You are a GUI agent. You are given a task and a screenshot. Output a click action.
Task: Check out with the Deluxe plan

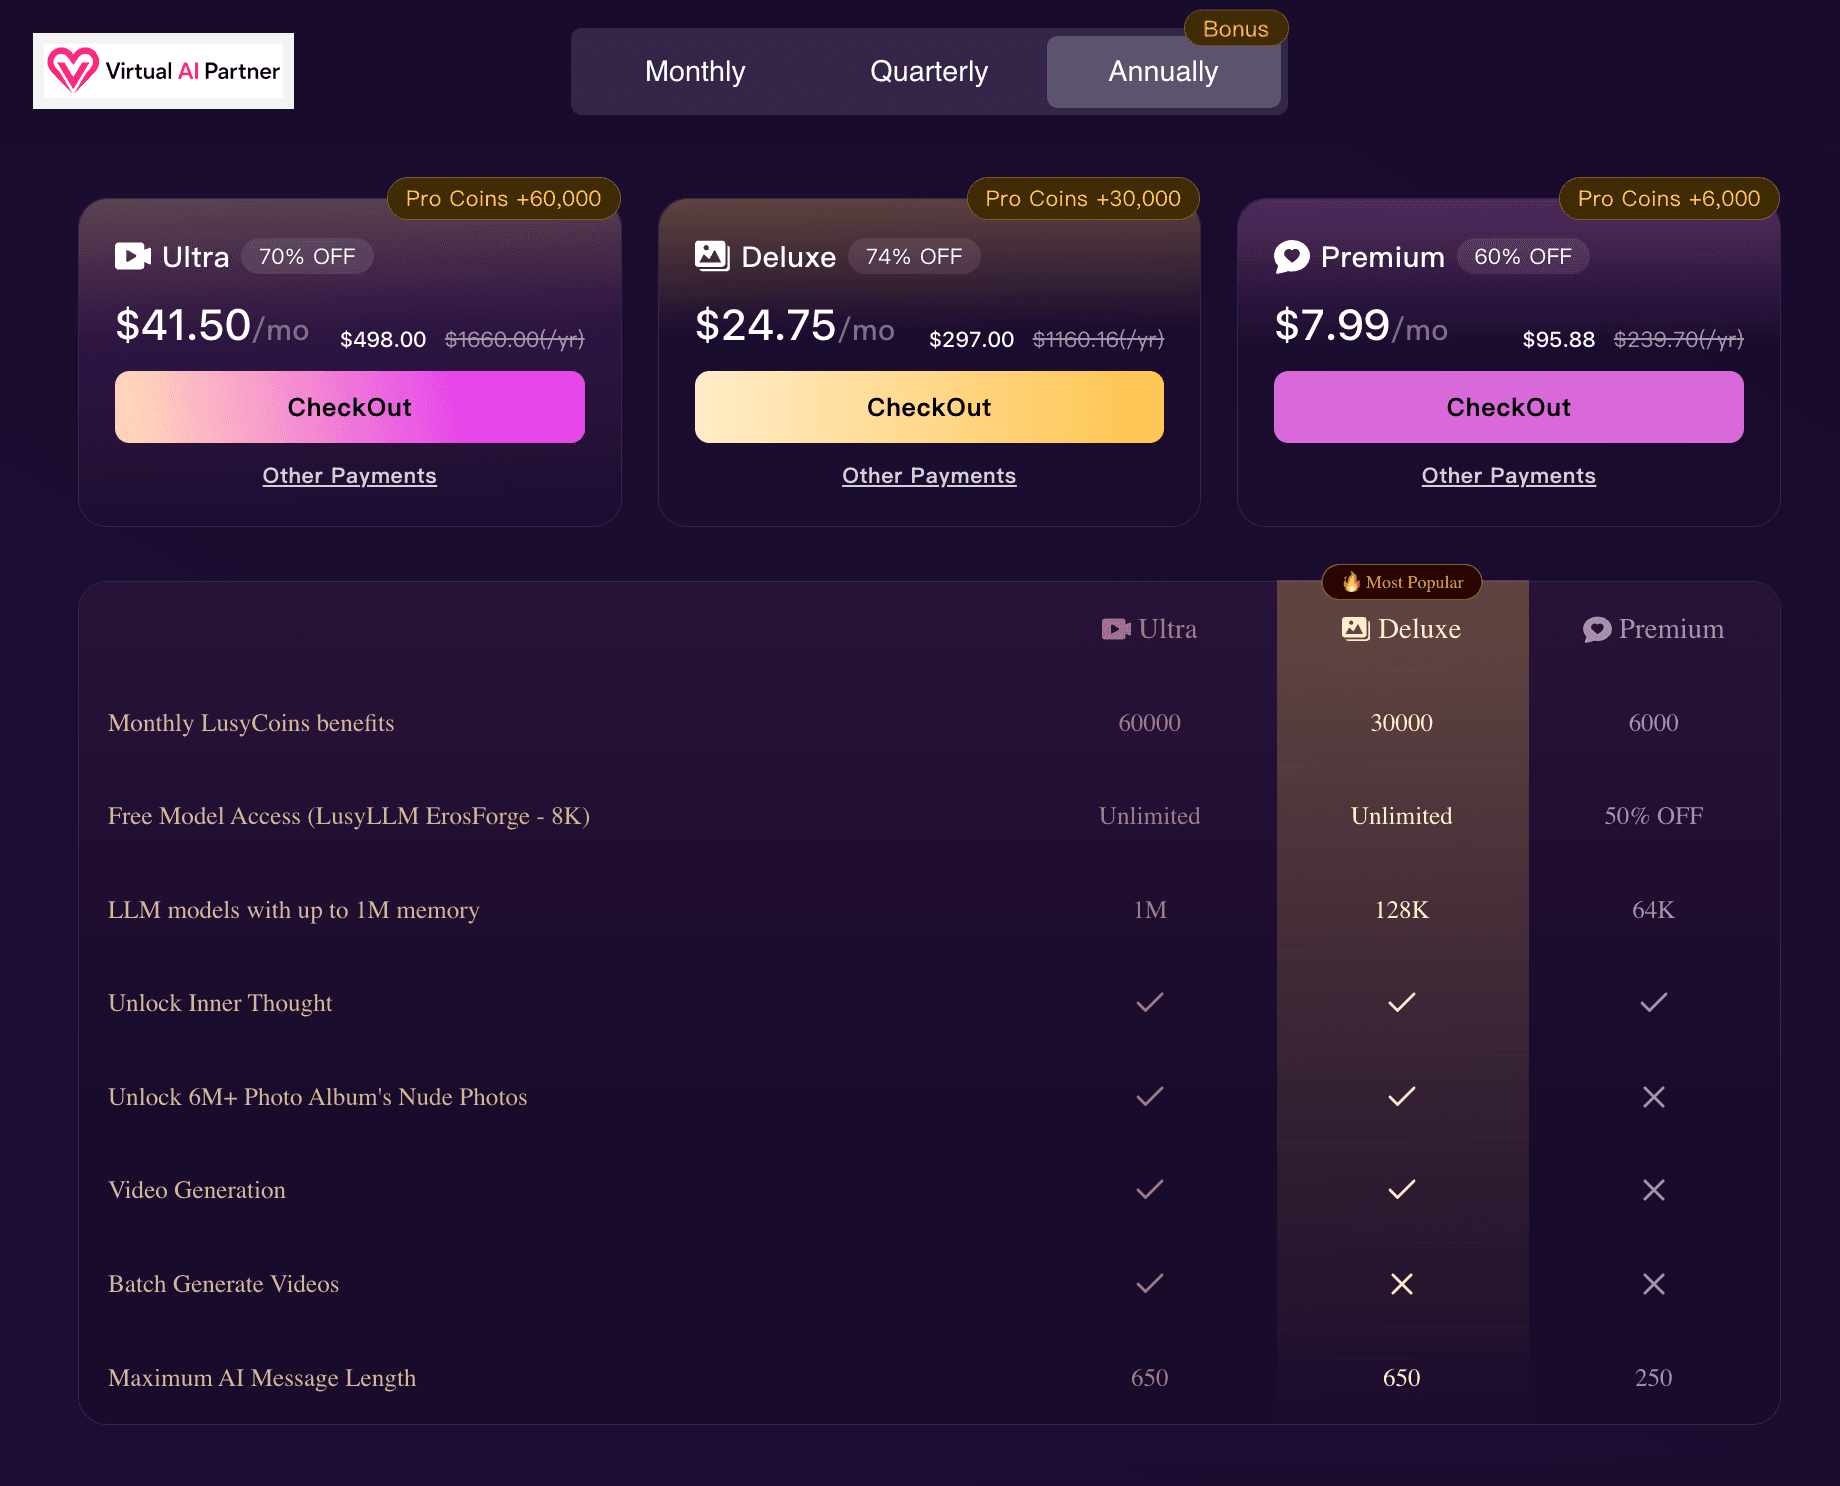coord(929,407)
